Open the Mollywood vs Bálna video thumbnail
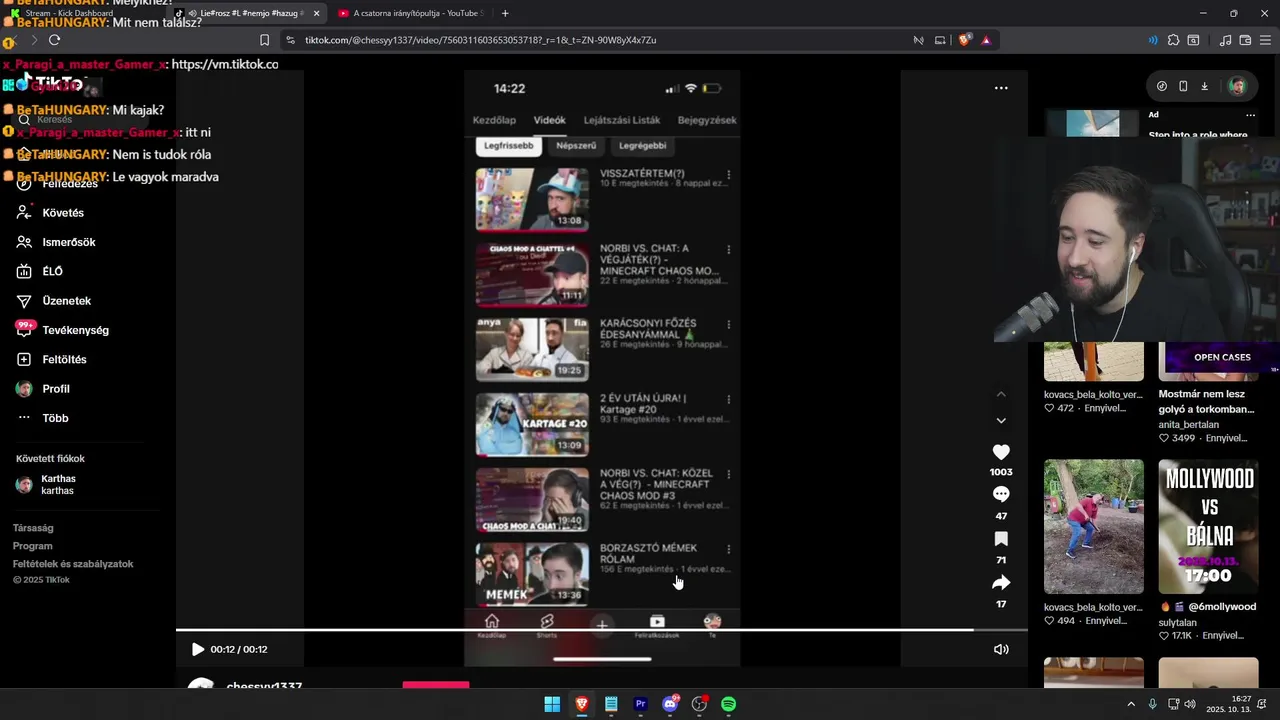The width and height of the screenshot is (1280, 720). click(1208, 526)
